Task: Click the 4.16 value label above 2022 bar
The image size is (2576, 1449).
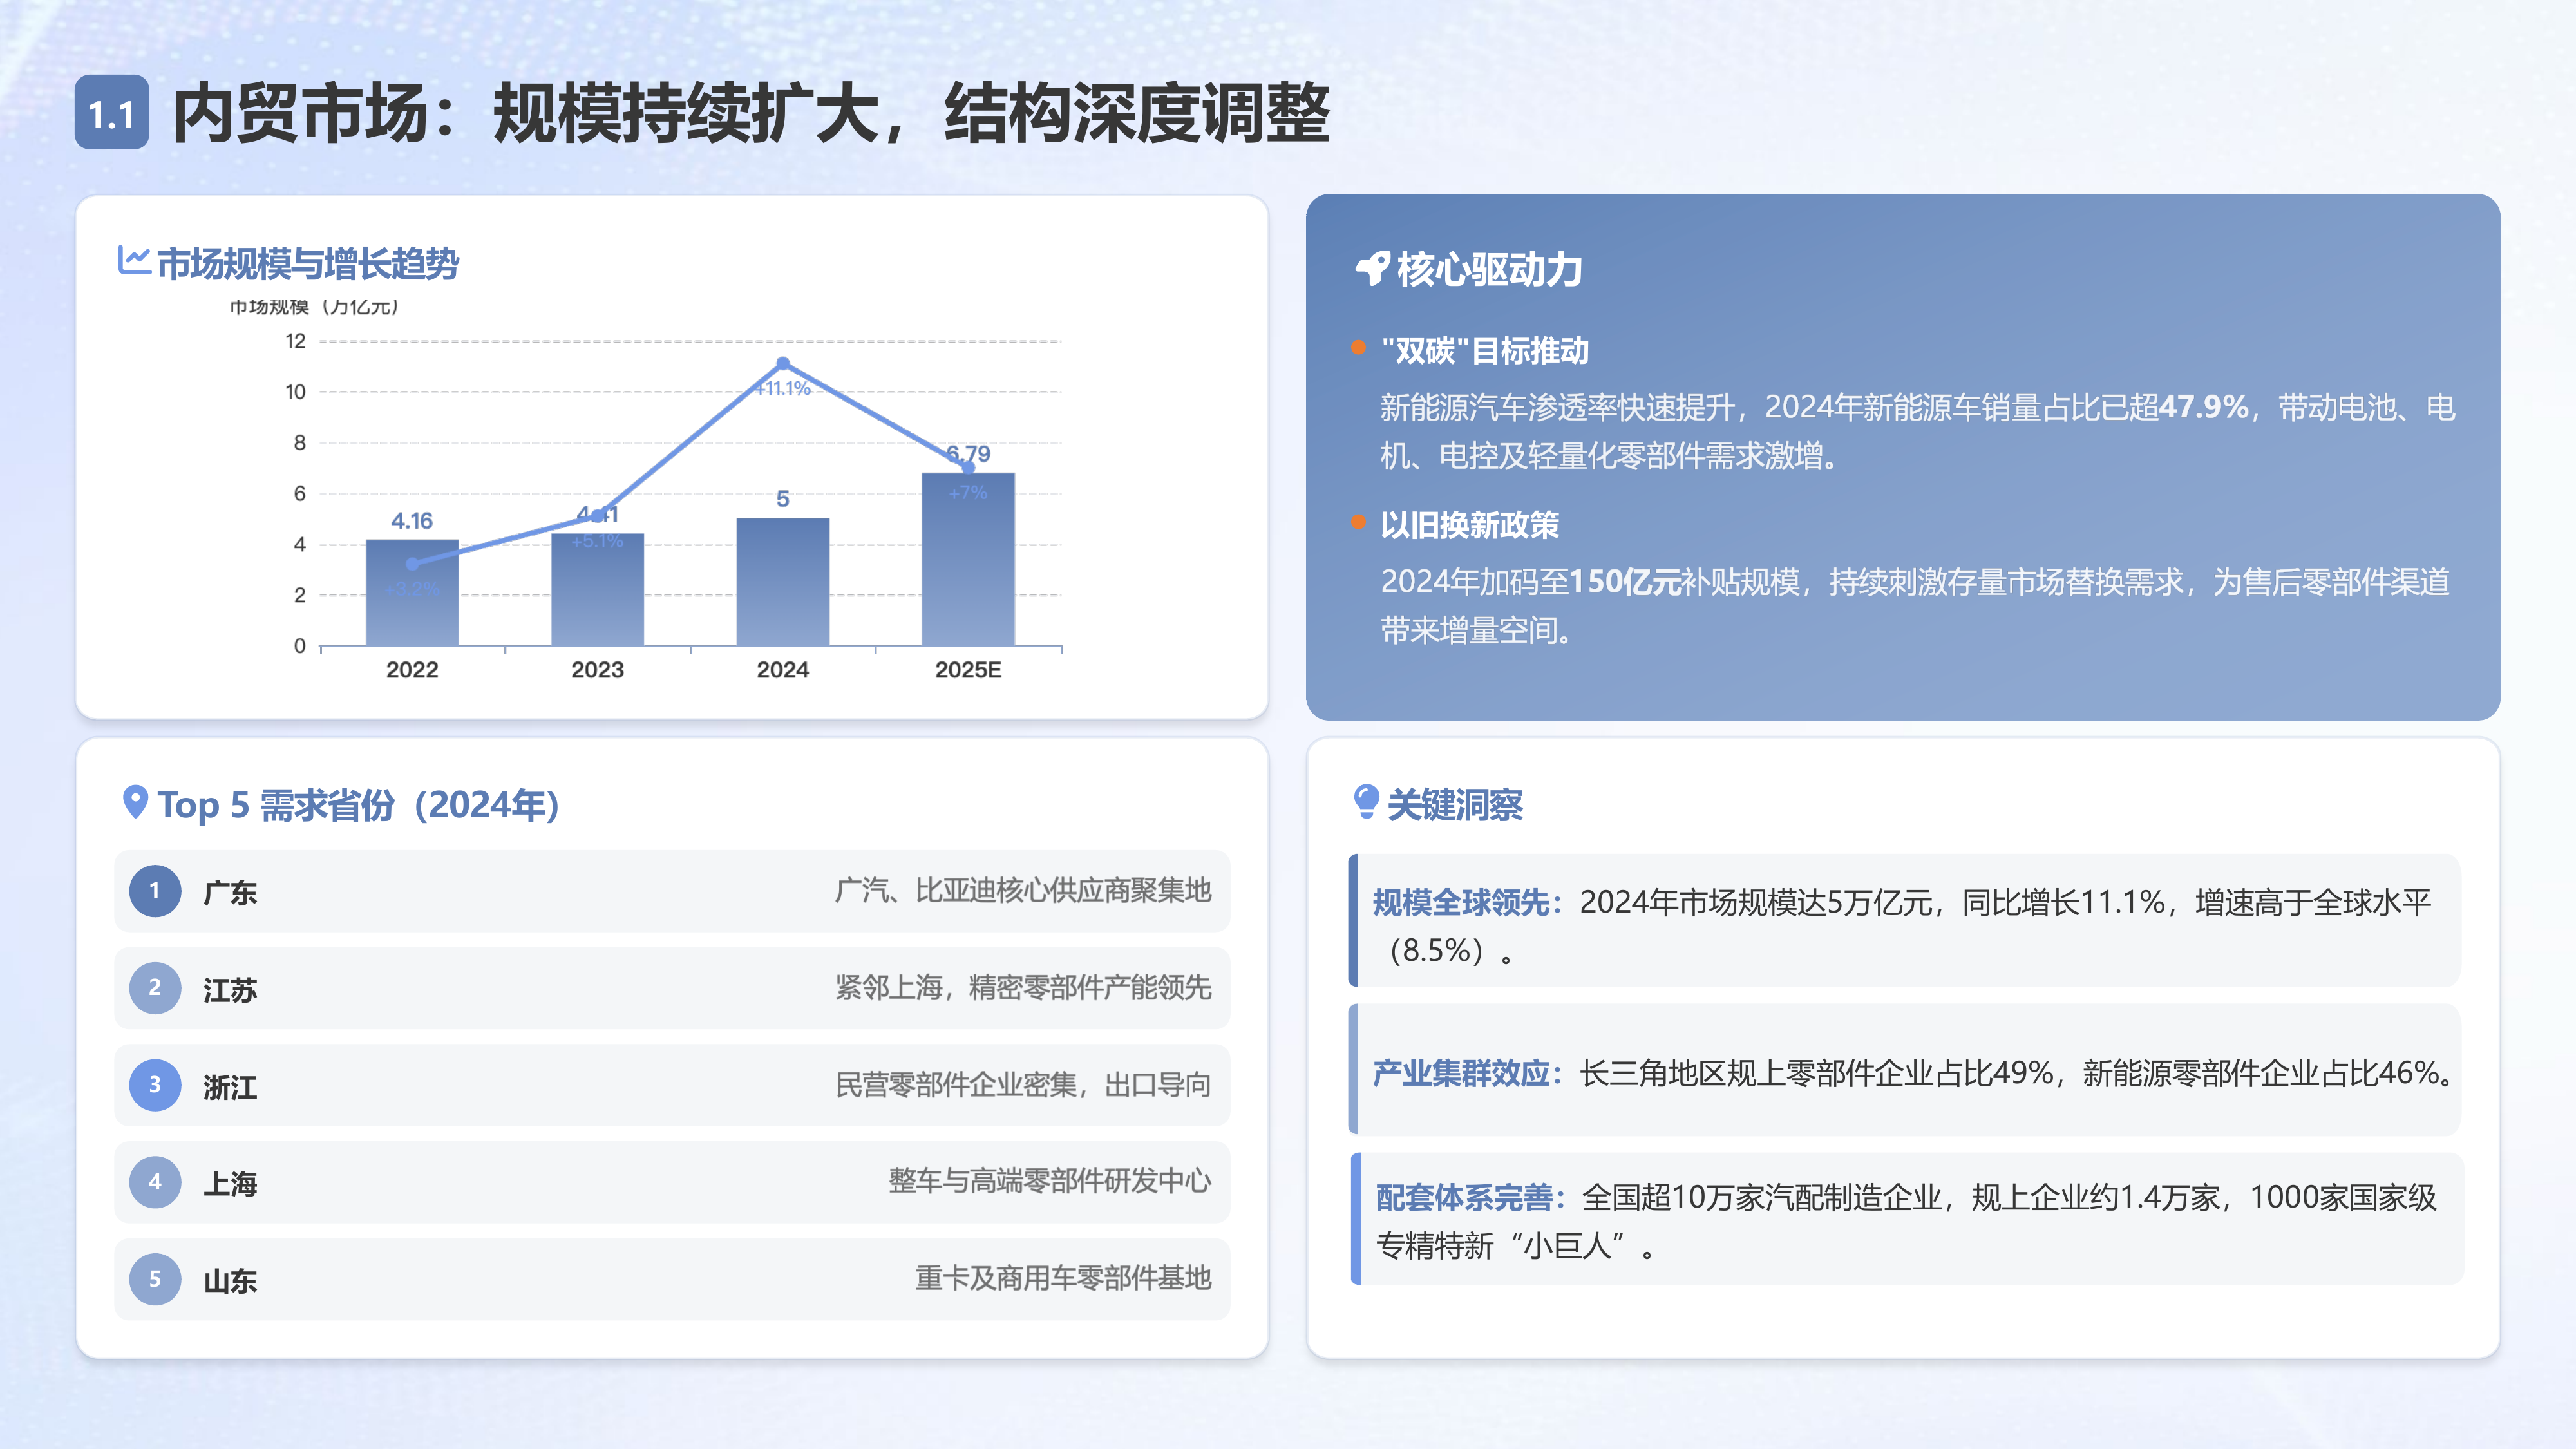Action: pos(412,520)
